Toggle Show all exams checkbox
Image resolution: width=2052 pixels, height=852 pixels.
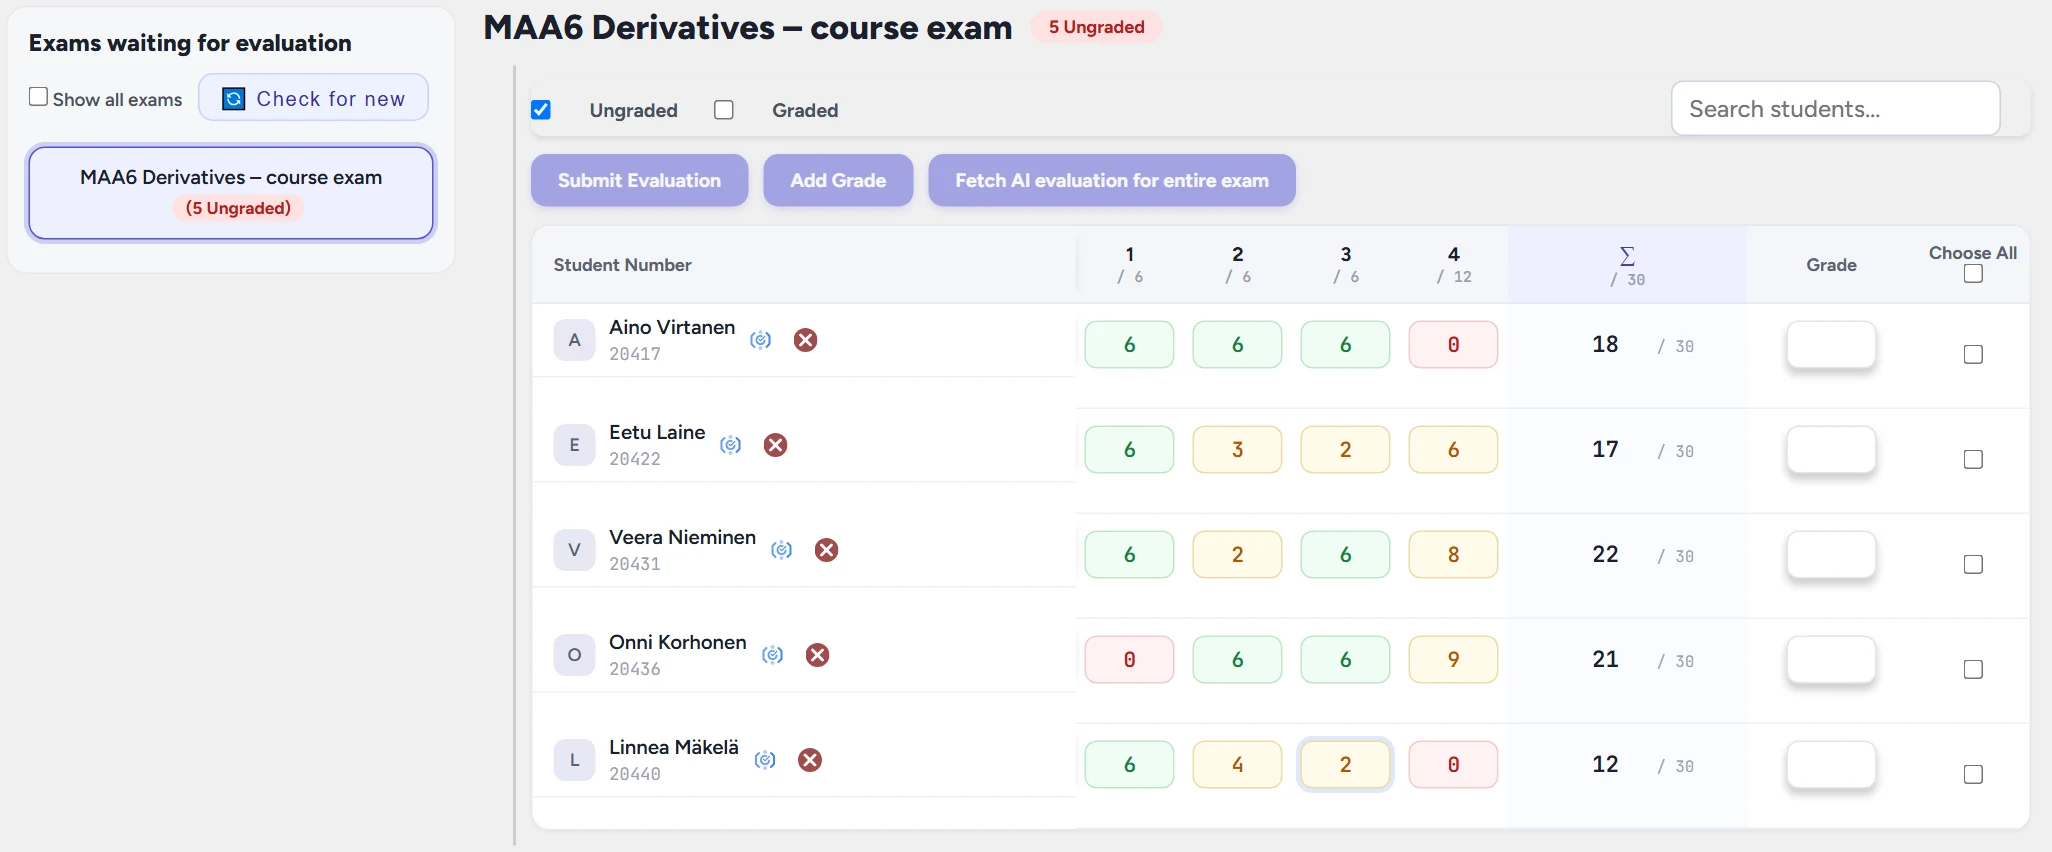click(39, 97)
